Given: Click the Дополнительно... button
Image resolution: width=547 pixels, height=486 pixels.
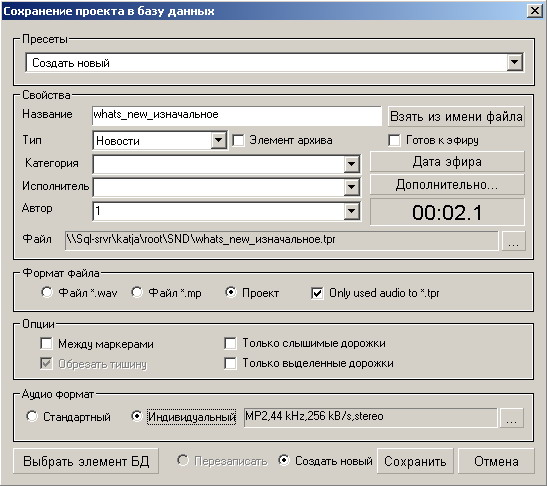Looking at the screenshot, I should click(447, 185).
